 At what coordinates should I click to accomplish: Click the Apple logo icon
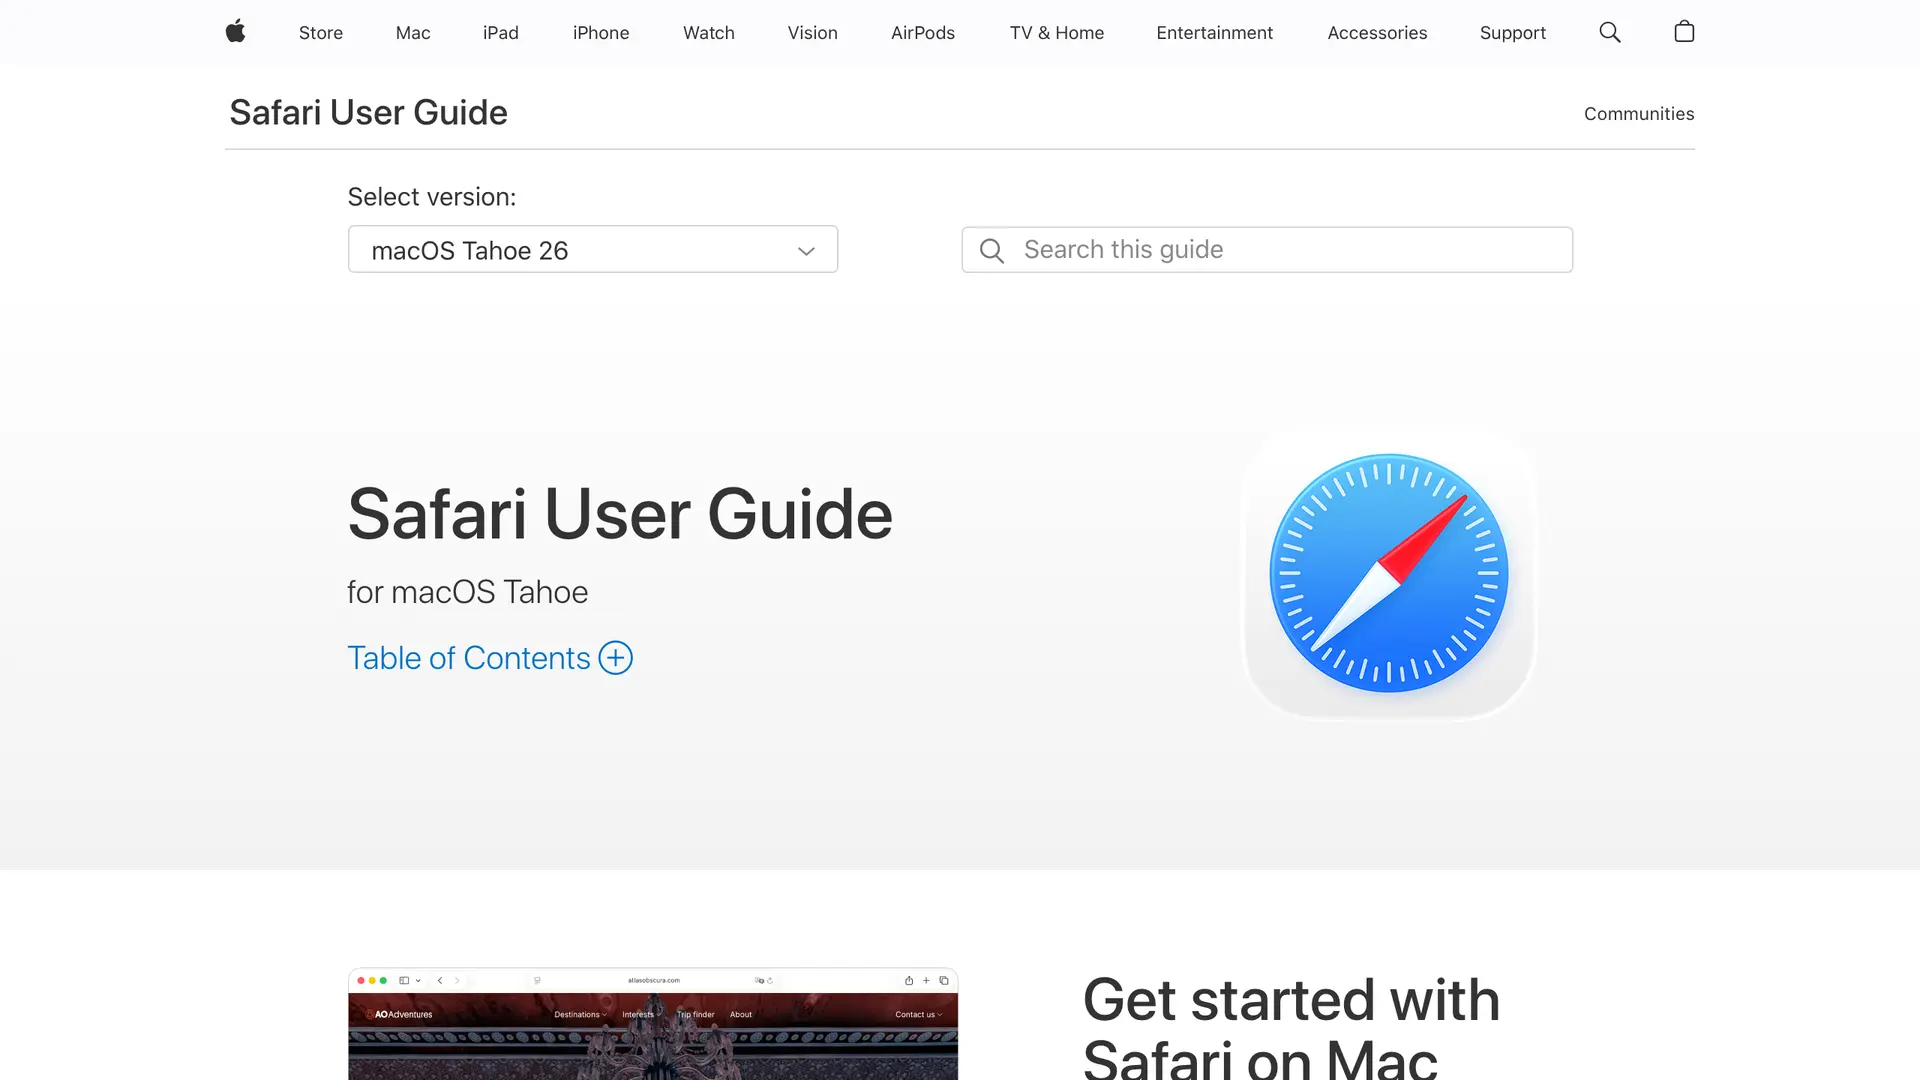(x=235, y=32)
